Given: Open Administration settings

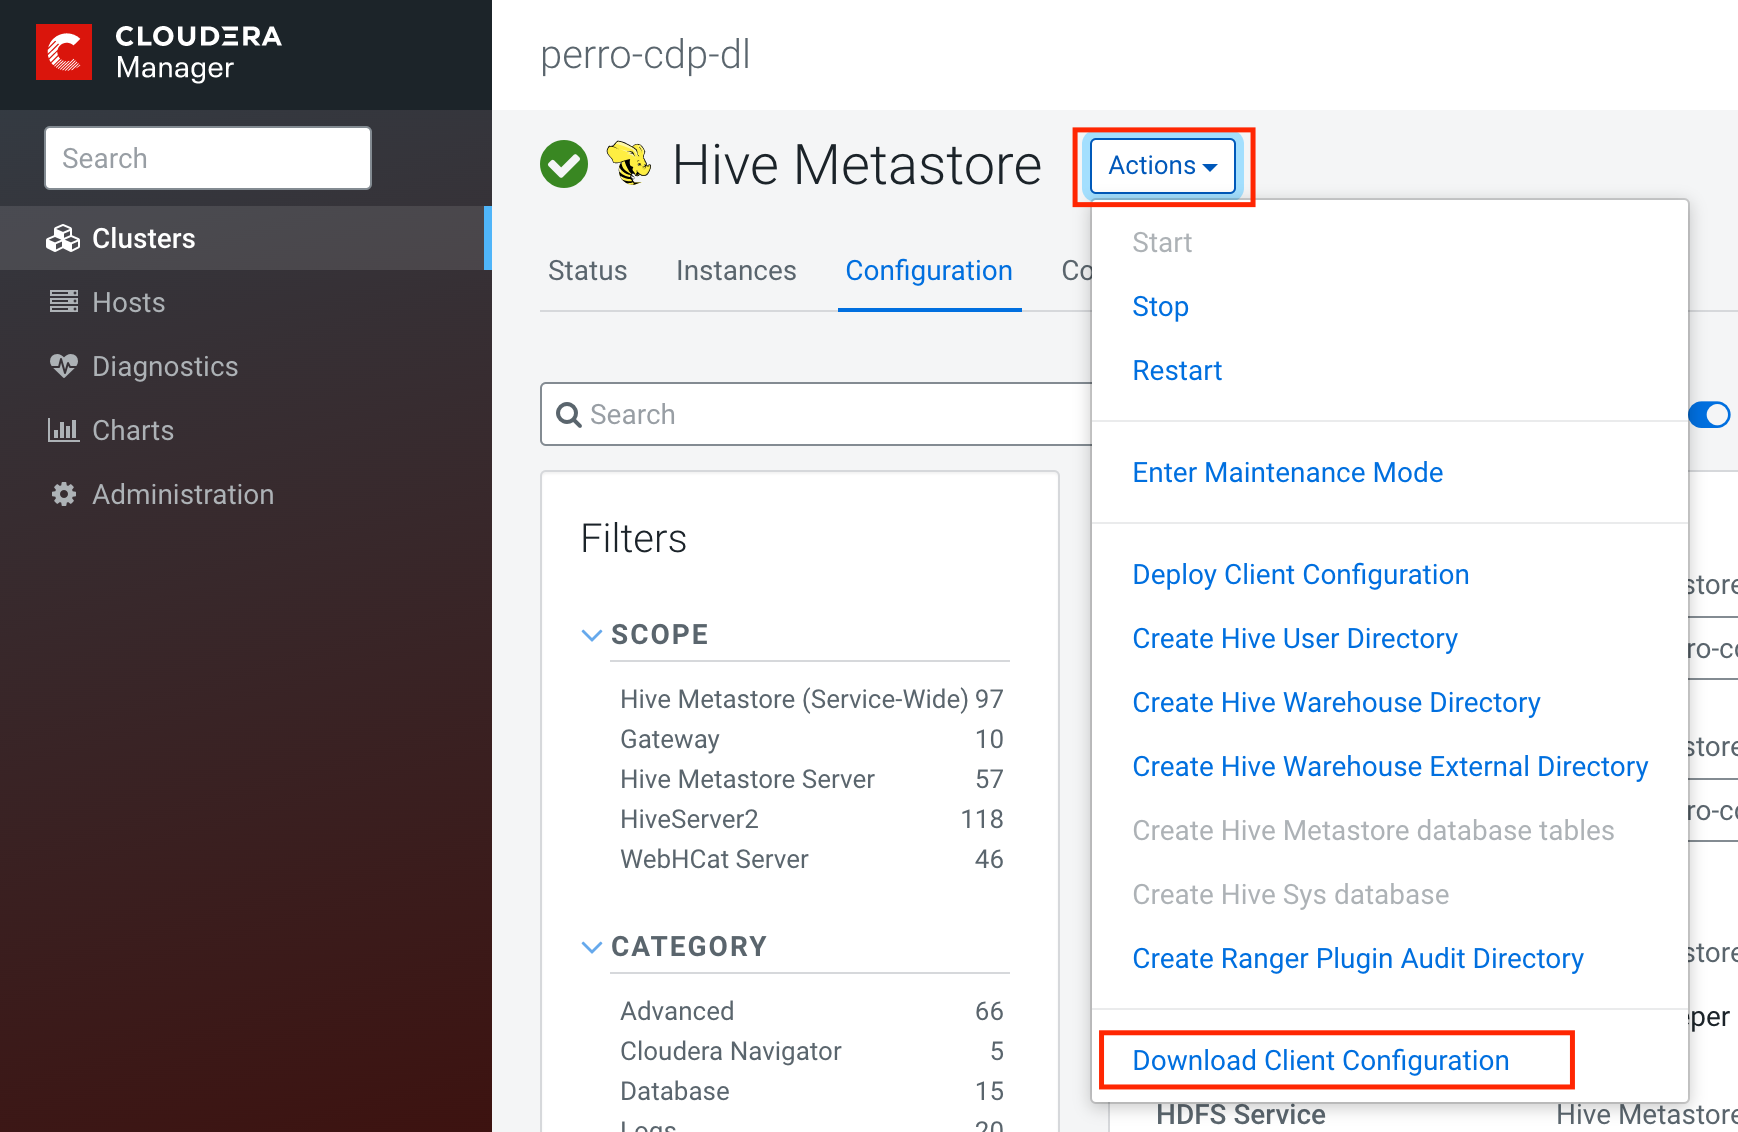Looking at the screenshot, I should pos(182,494).
